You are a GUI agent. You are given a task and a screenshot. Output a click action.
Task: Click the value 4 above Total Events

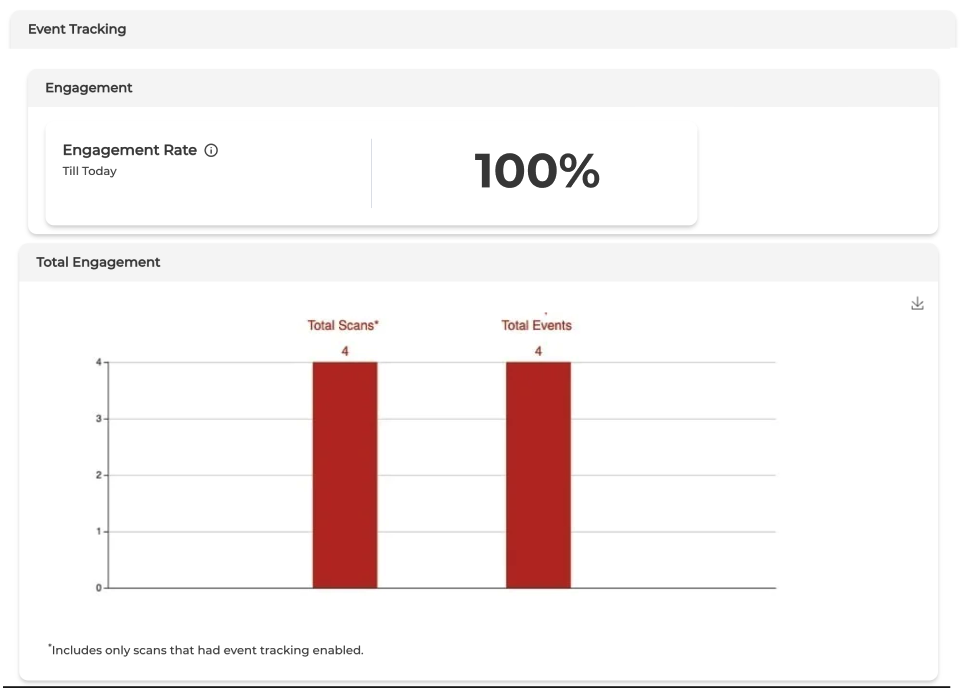pyautogui.click(x=538, y=351)
